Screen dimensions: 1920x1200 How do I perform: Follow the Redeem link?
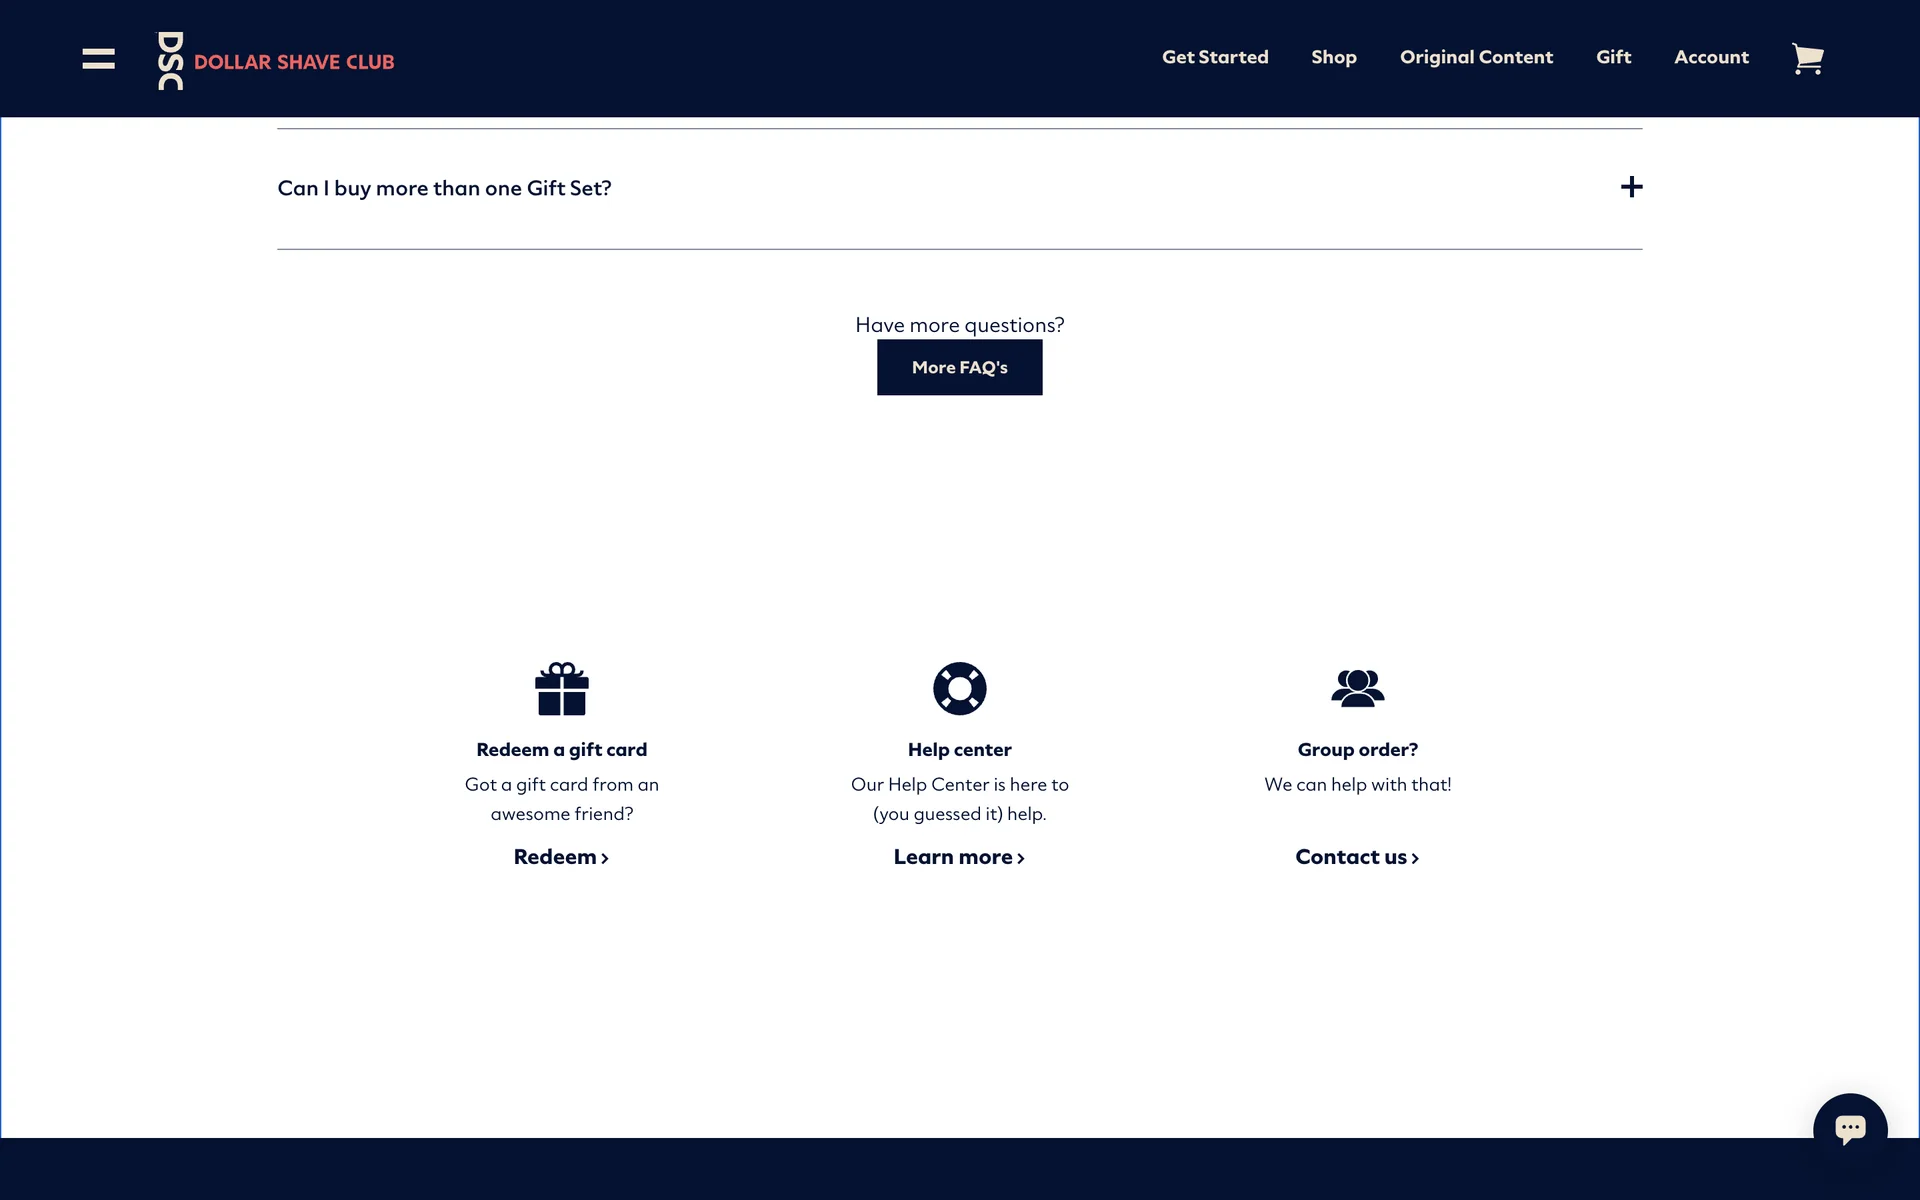[x=561, y=857]
